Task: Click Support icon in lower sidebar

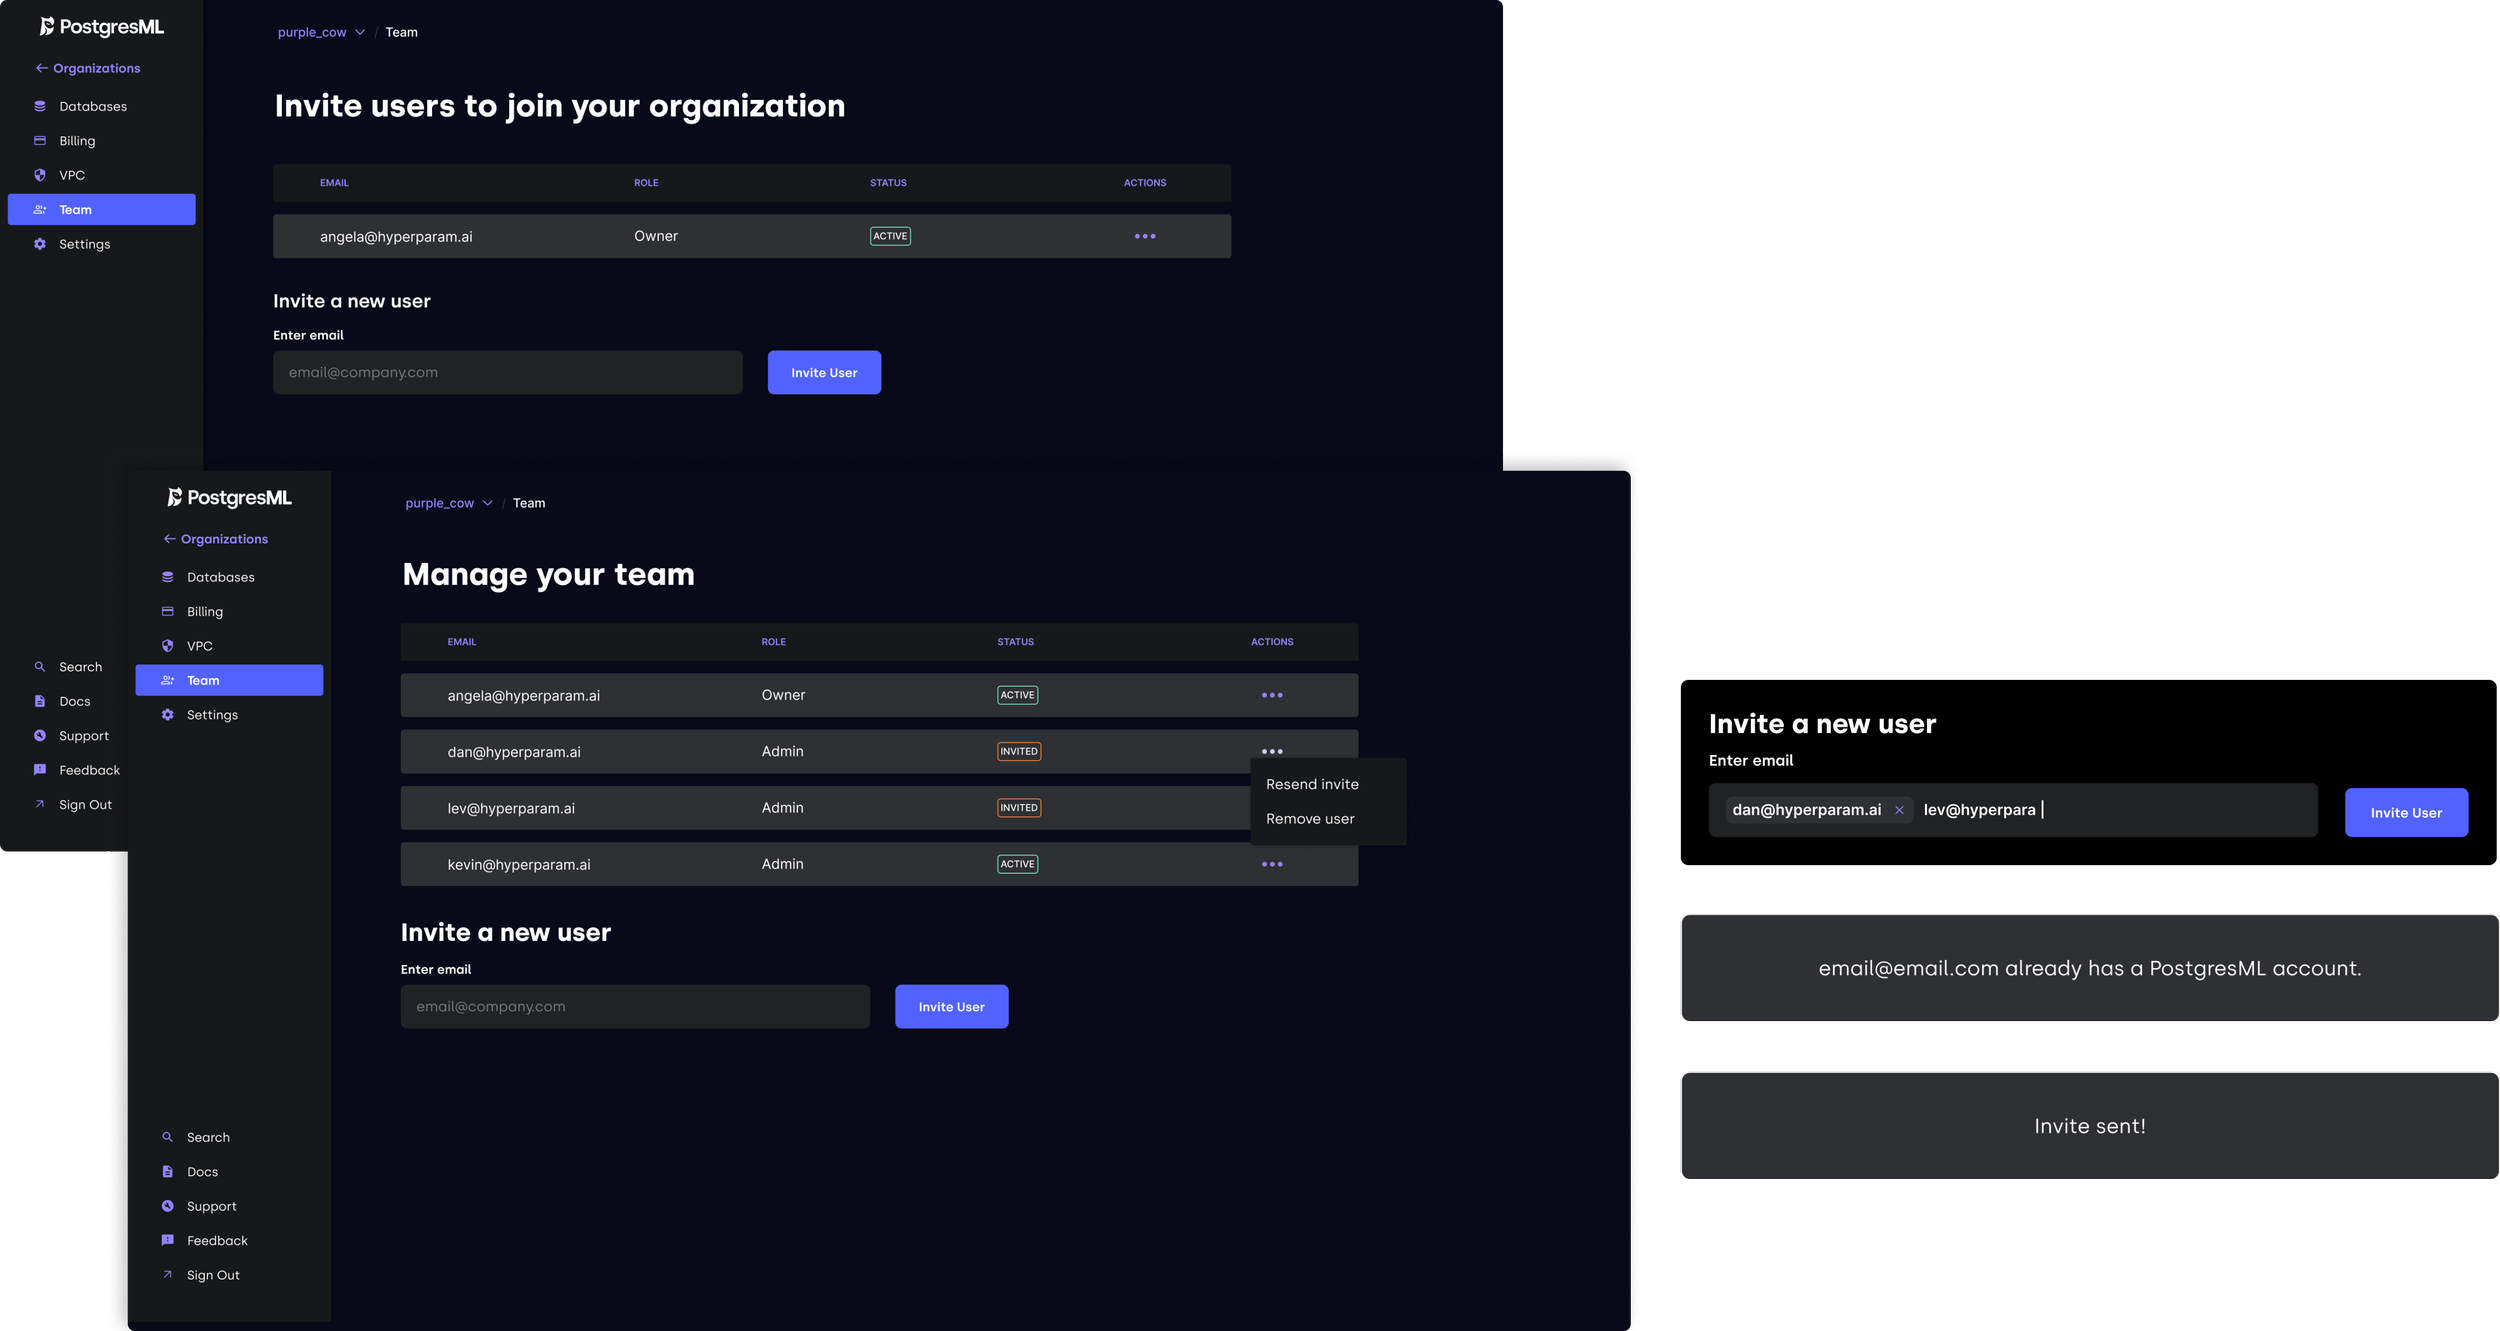Action: [167, 1206]
